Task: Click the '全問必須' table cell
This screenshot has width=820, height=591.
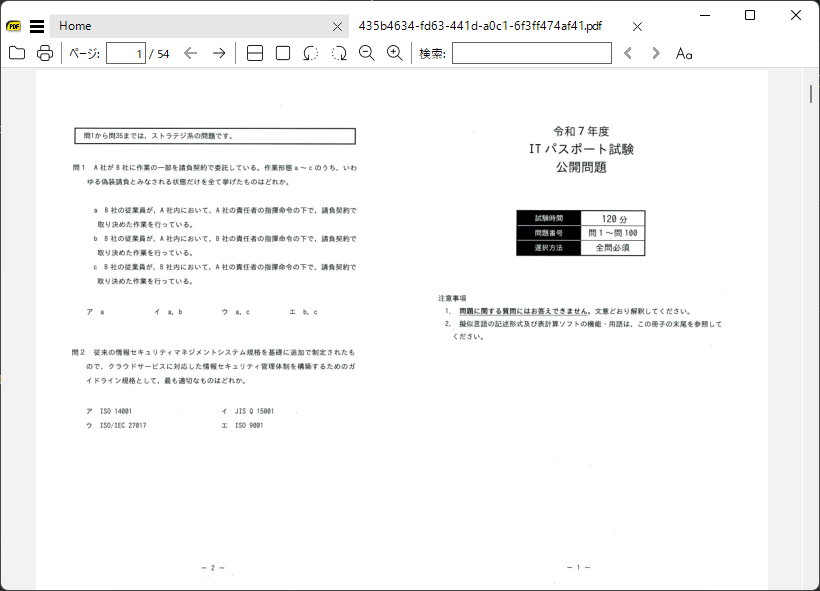Action: click(613, 247)
